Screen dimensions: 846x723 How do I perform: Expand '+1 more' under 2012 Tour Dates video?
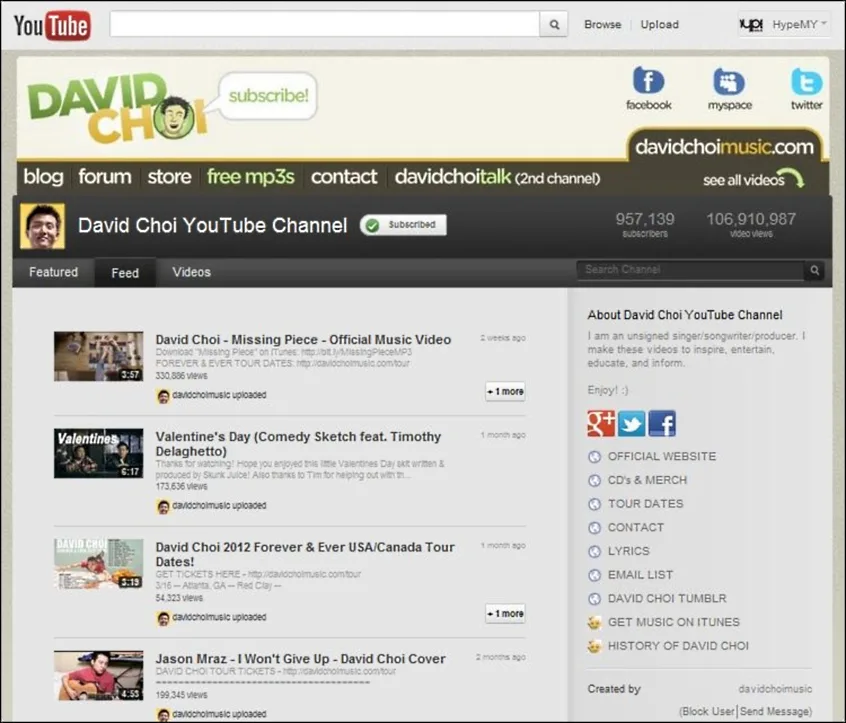(505, 613)
